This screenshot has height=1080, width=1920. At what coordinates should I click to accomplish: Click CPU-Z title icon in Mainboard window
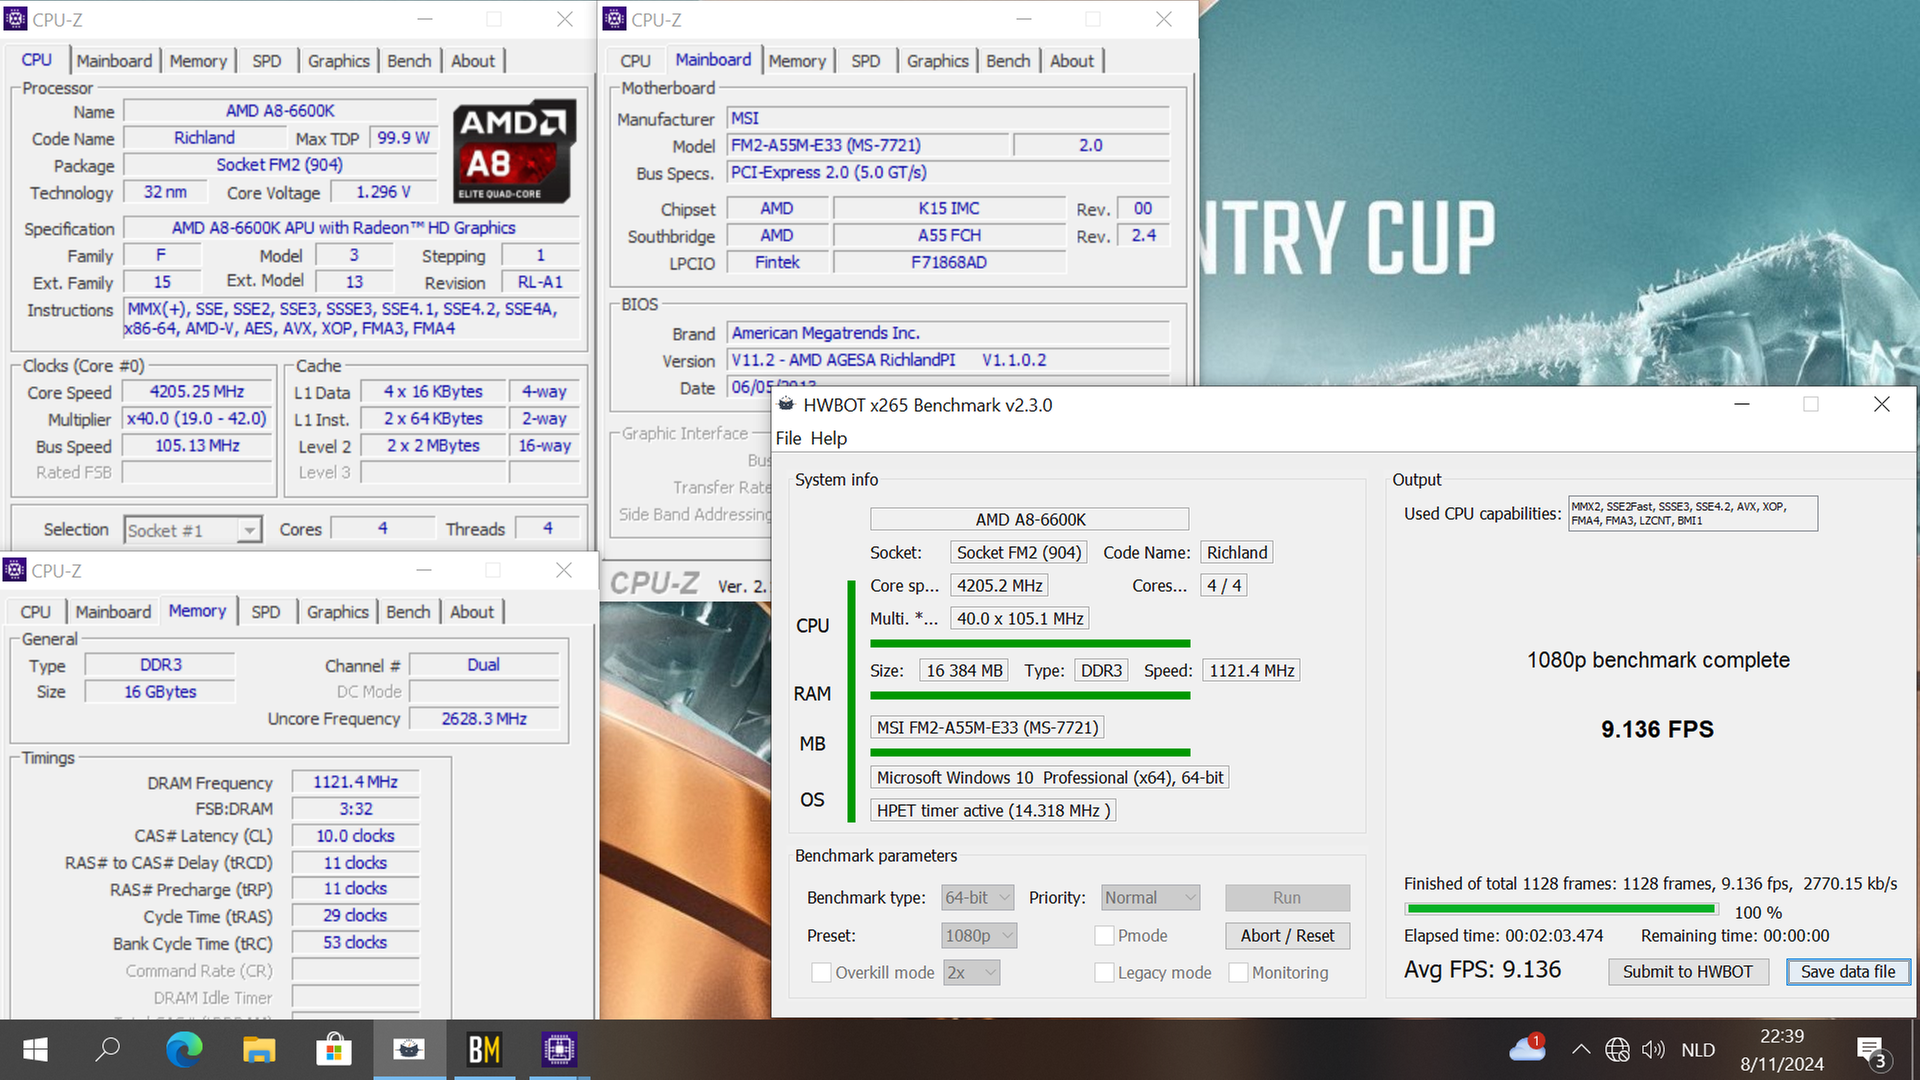point(614,19)
